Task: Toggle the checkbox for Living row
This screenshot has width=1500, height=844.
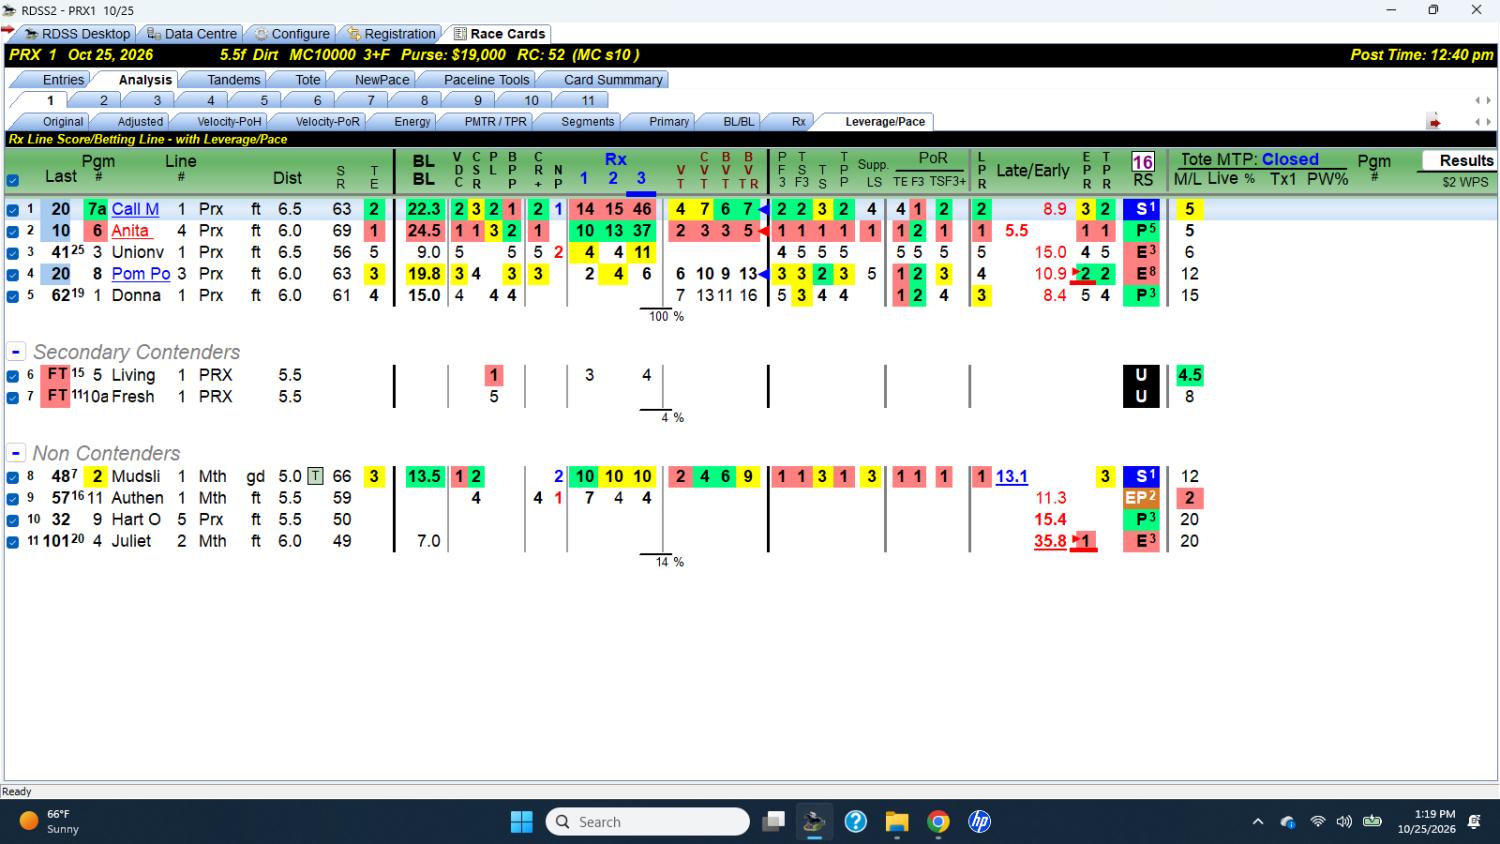Action: pos(13,376)
